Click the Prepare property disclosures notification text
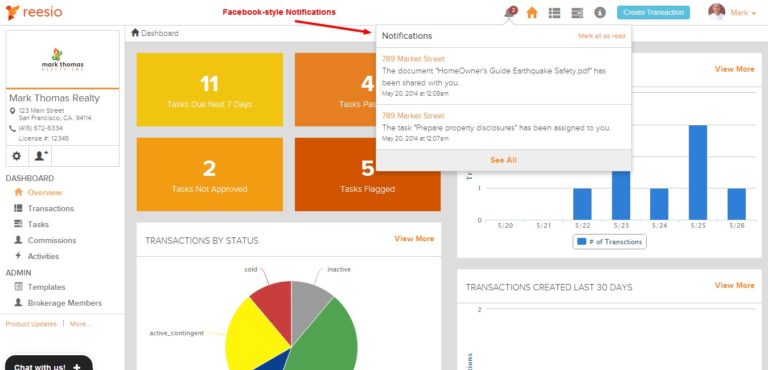 tap(496, 128)
